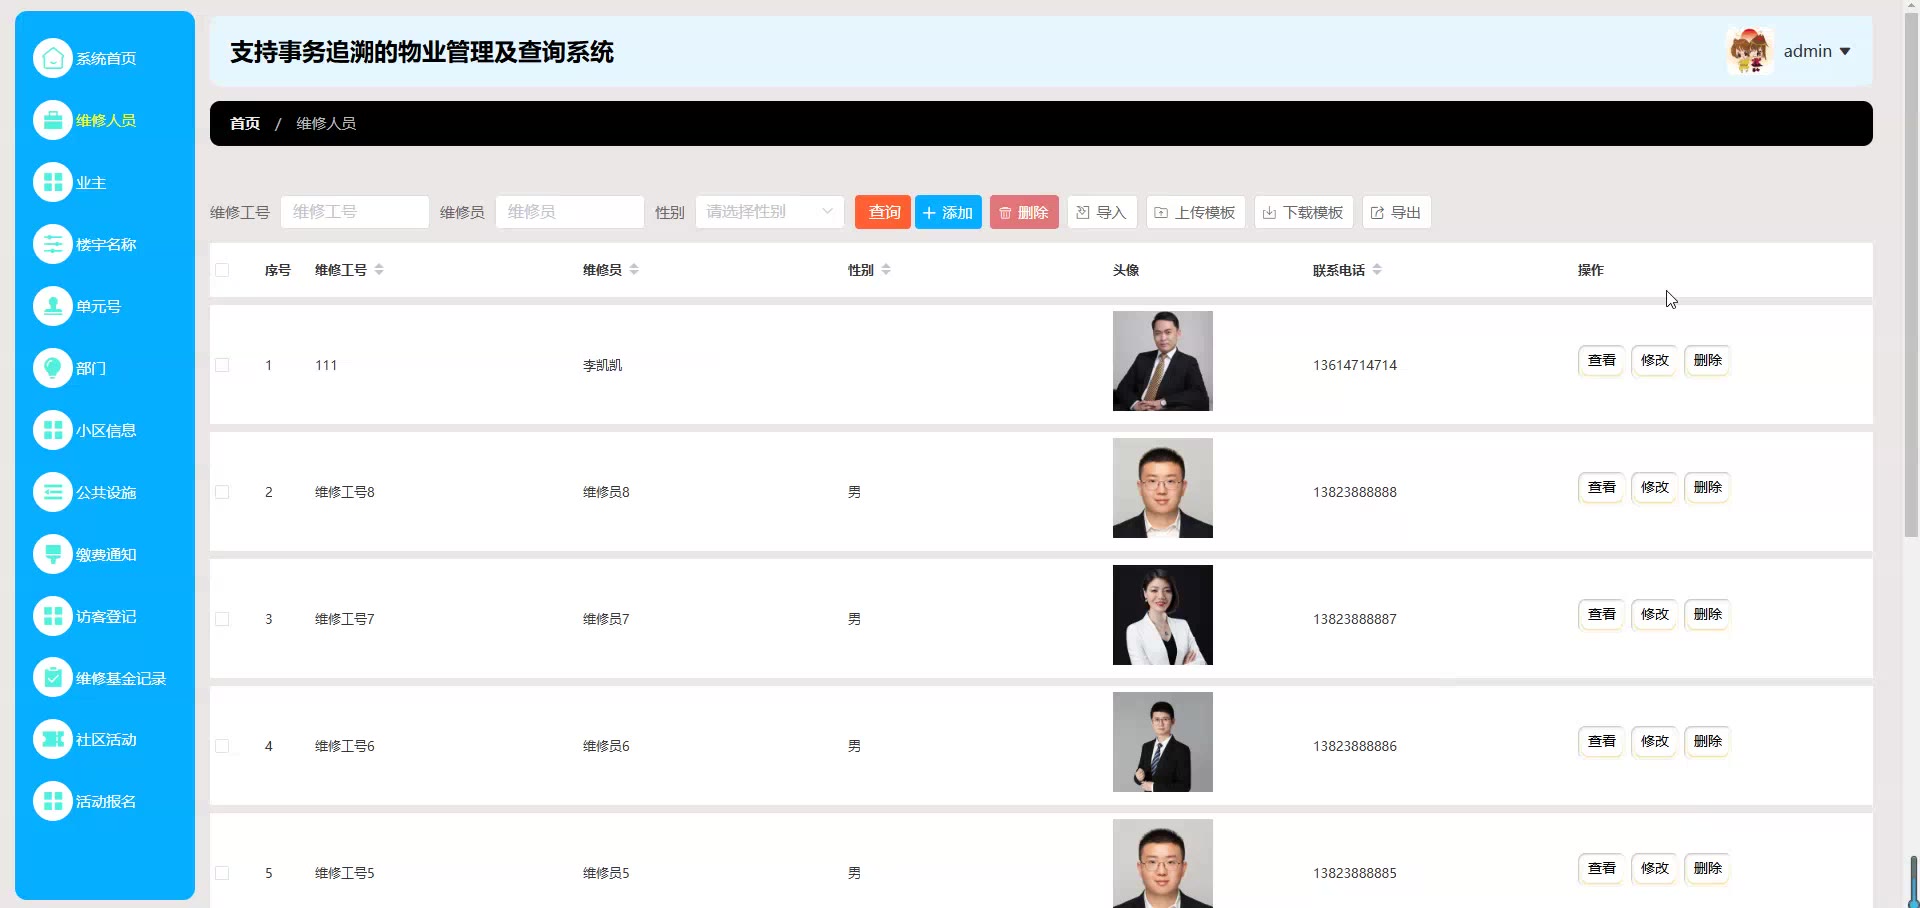
Task: Open the 性别 gender dropdown filter
Action: [769, 212]
